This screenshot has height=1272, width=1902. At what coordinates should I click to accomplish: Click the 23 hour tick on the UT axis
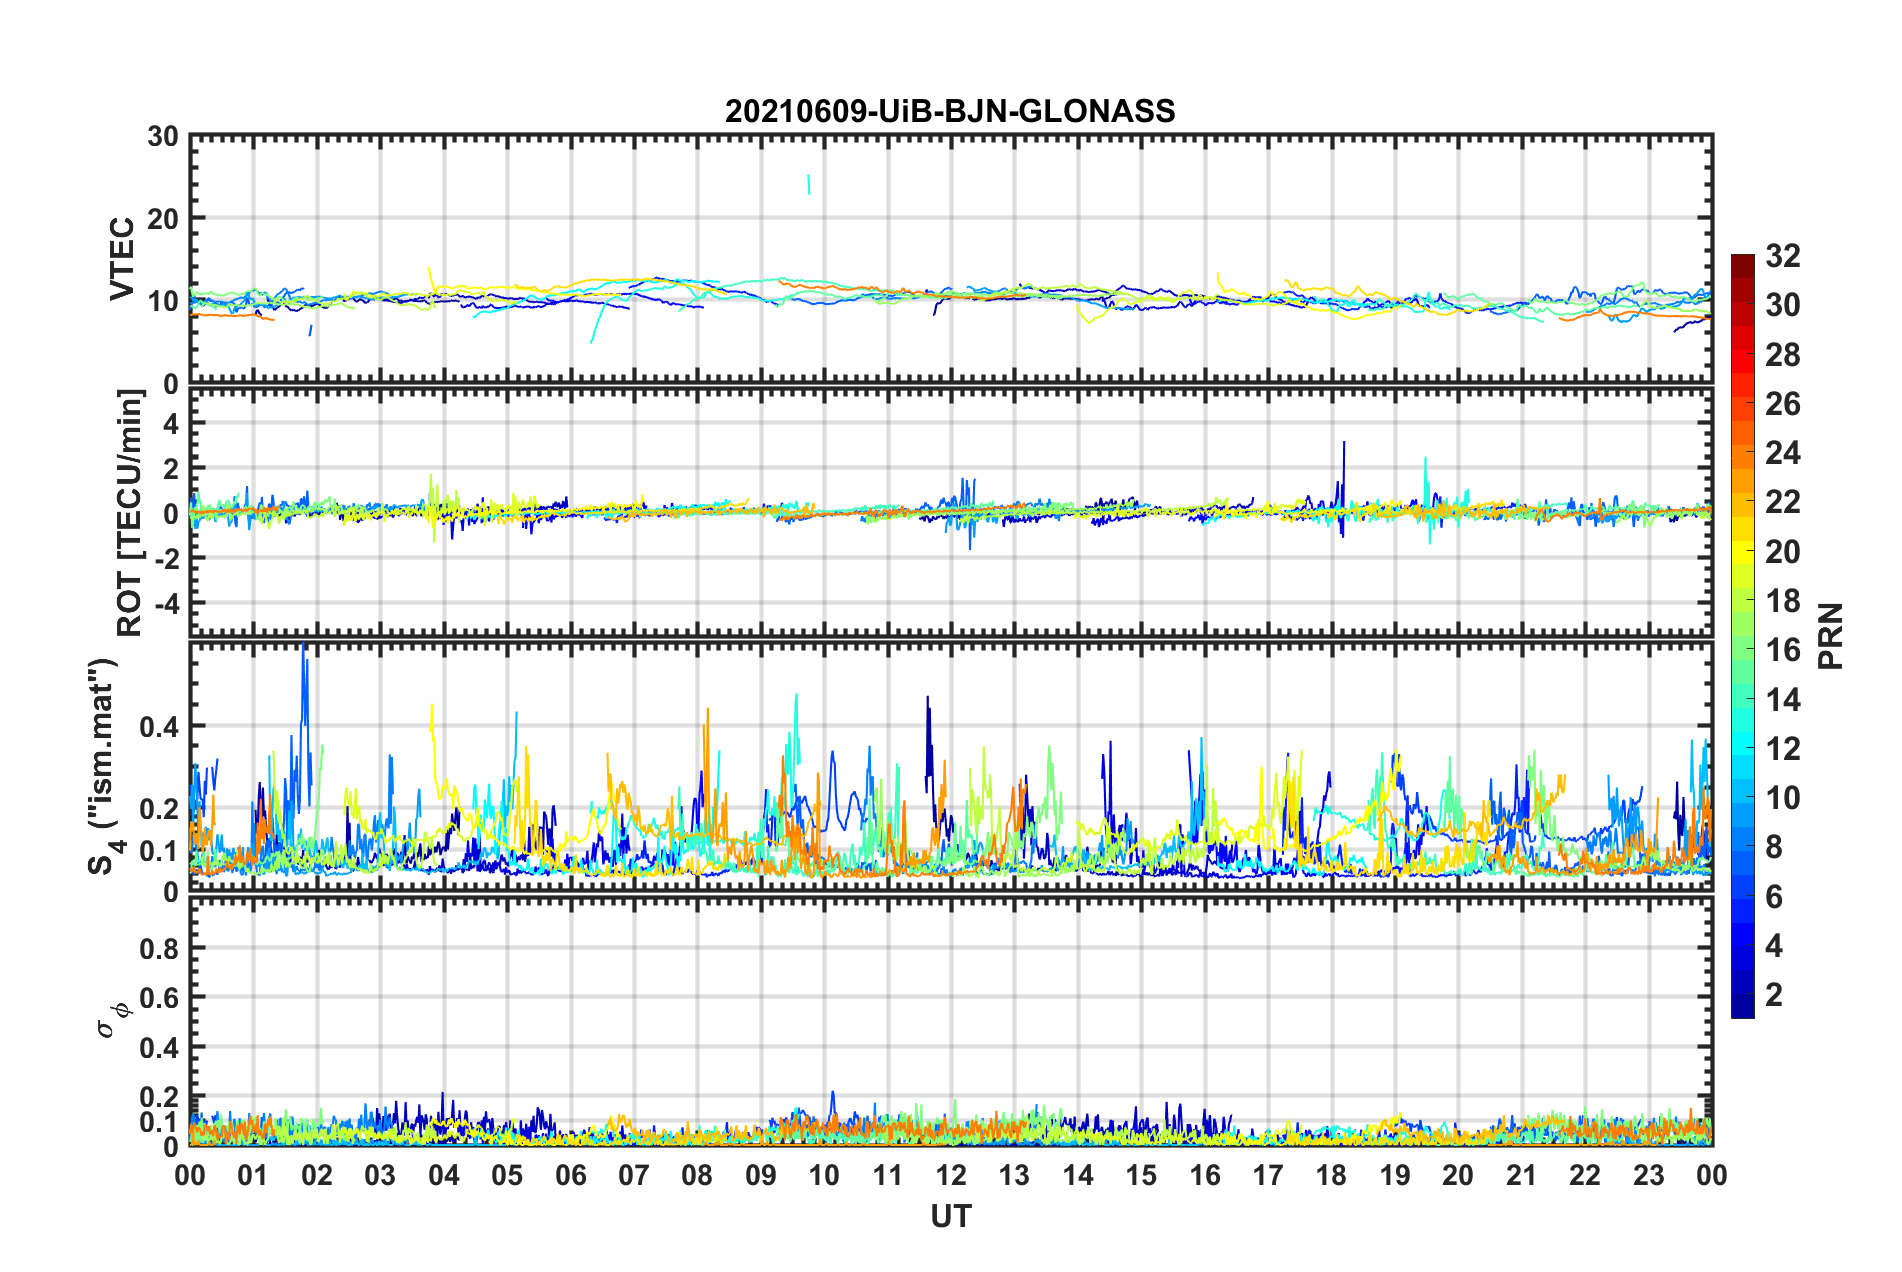click(x=1649, y=1175)
